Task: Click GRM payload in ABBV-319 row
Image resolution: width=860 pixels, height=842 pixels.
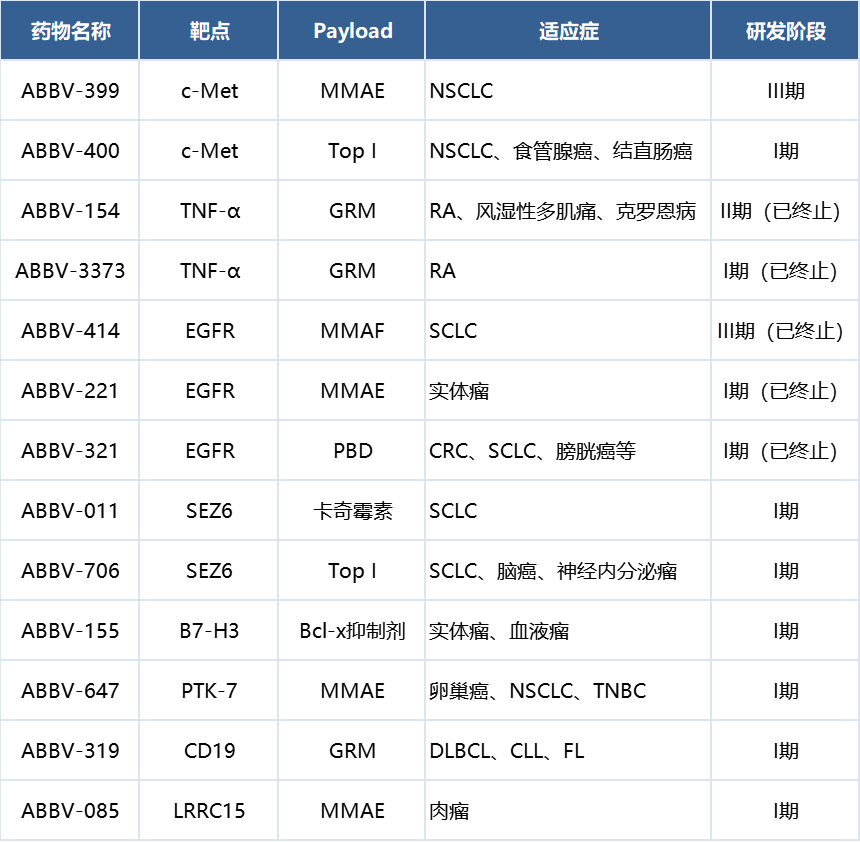Action: (352, 750)
